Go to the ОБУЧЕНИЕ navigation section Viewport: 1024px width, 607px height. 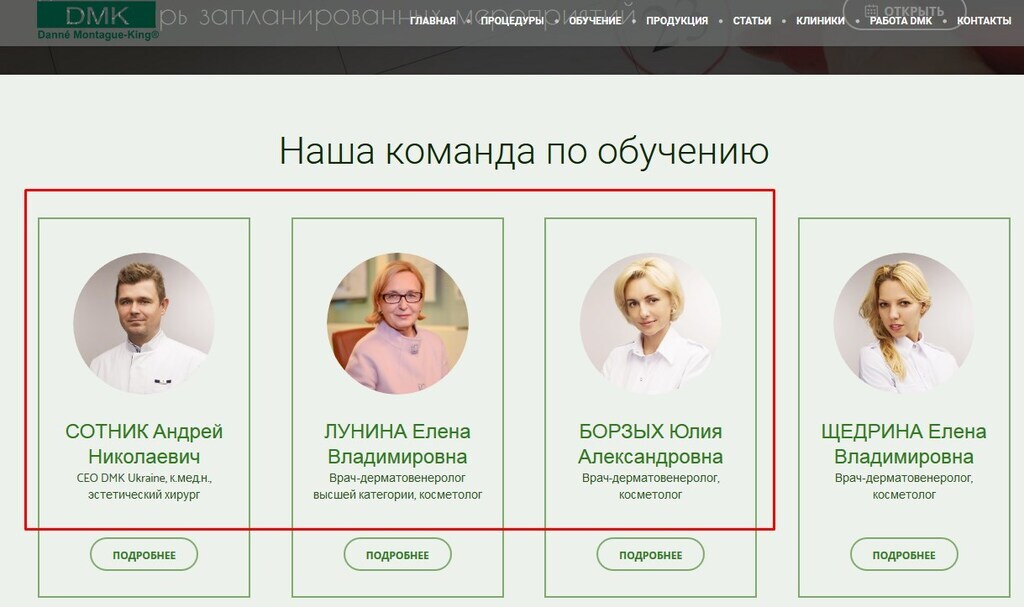pyautogui.click(x=595, y=21)
